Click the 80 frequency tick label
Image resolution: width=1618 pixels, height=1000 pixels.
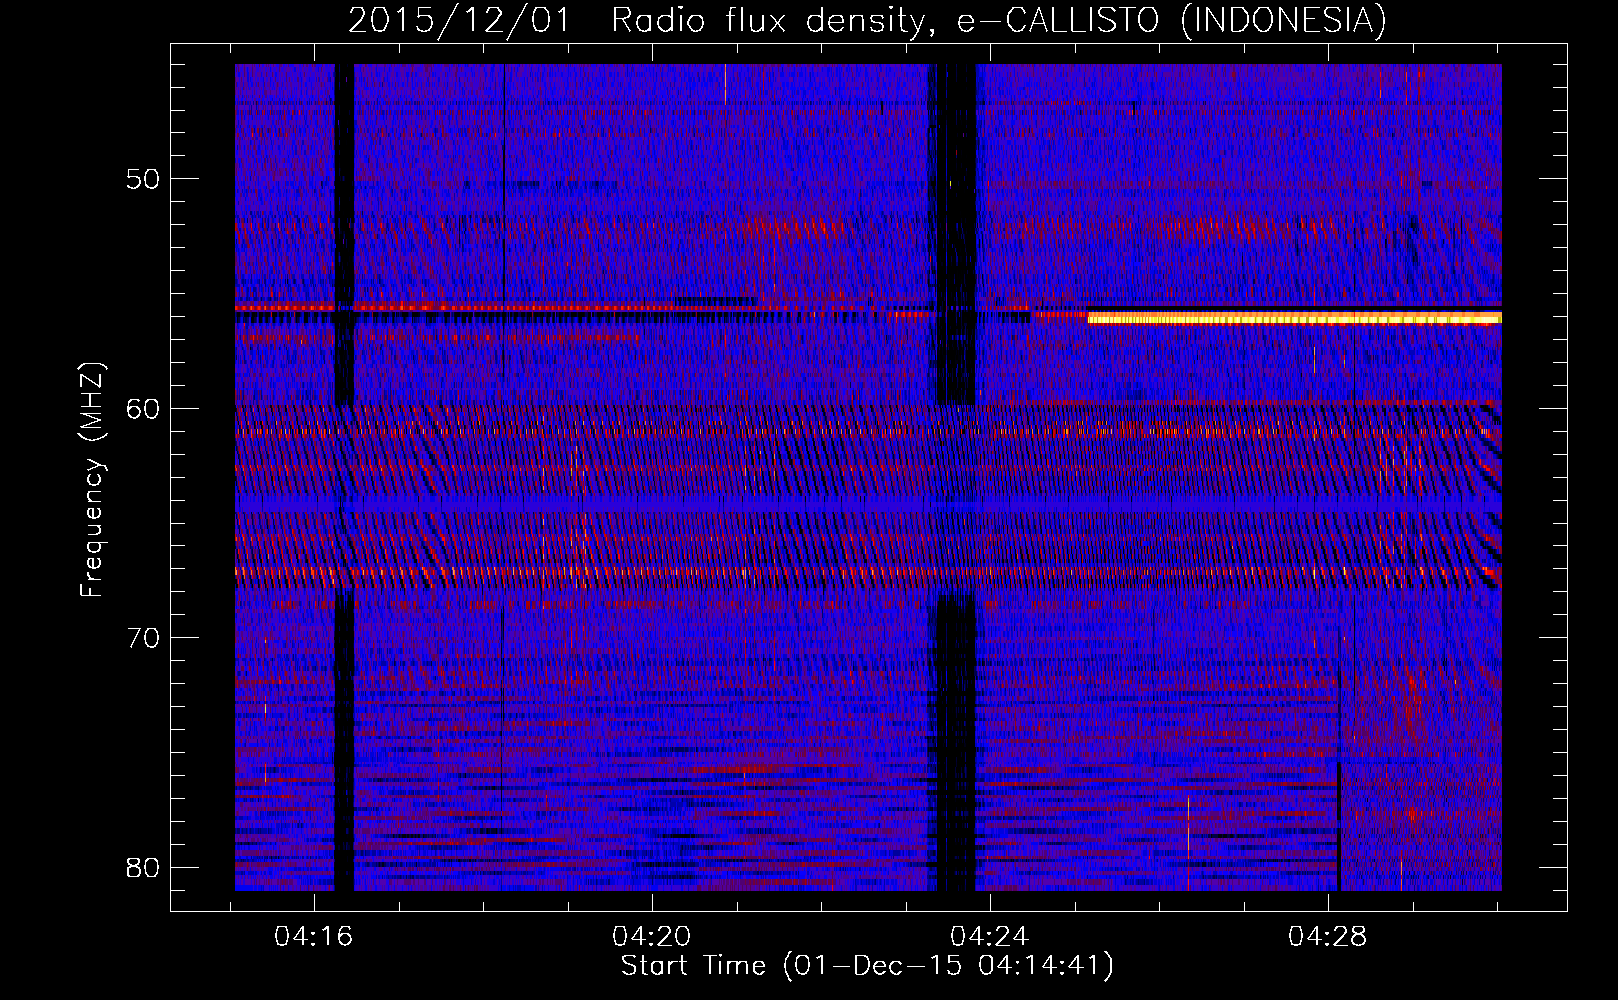tap(144, 866)
